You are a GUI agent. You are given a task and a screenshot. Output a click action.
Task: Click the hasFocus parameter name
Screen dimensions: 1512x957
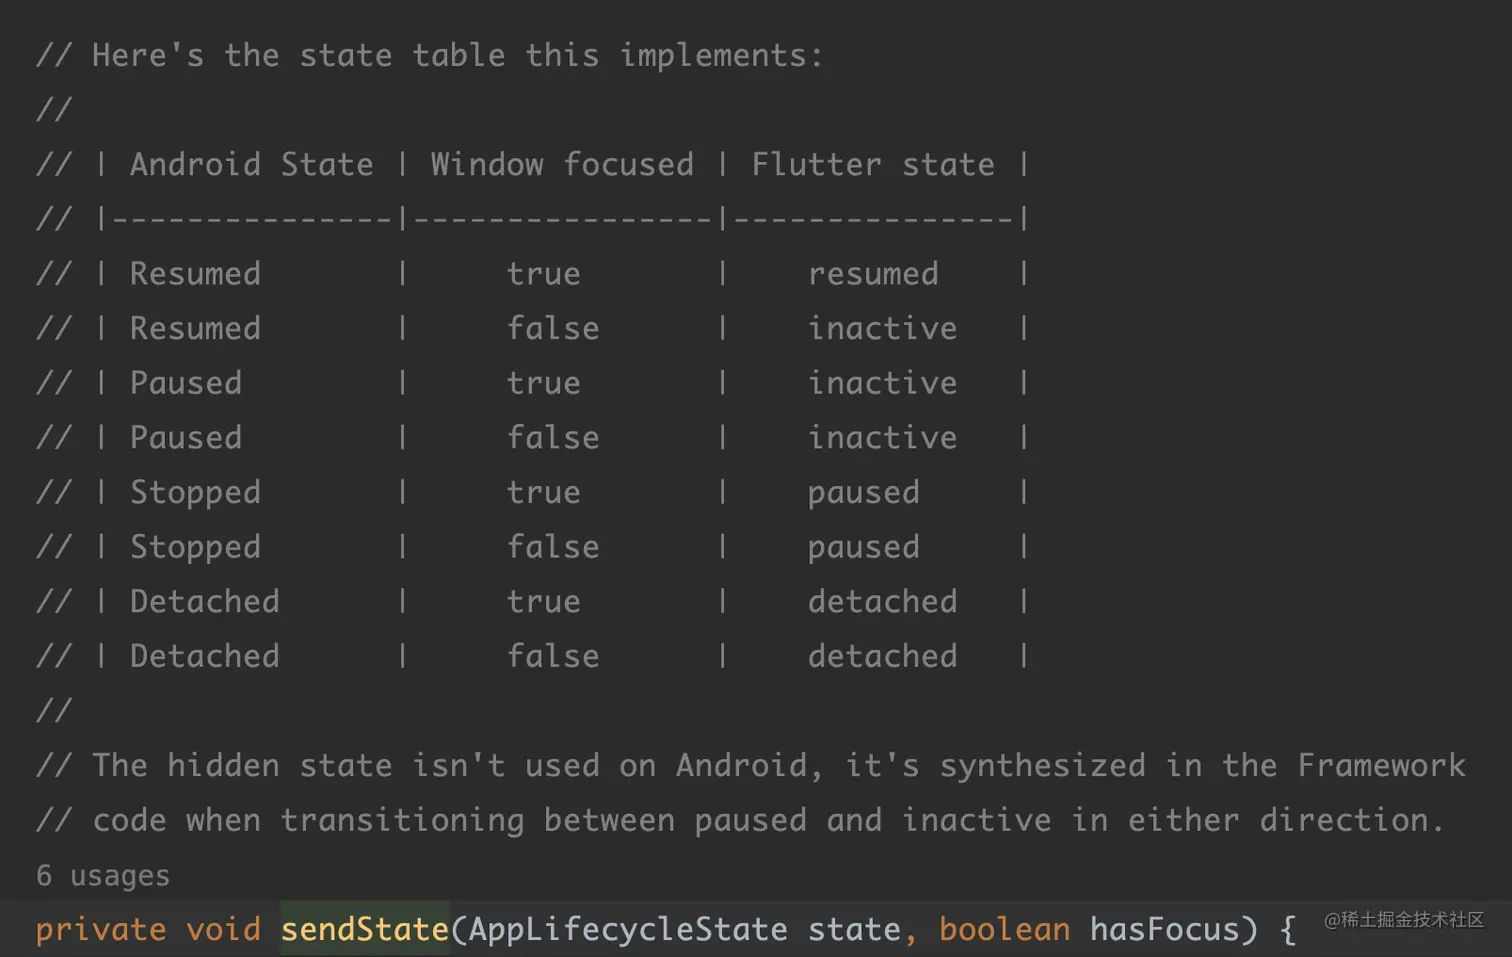pos(1164,929)
